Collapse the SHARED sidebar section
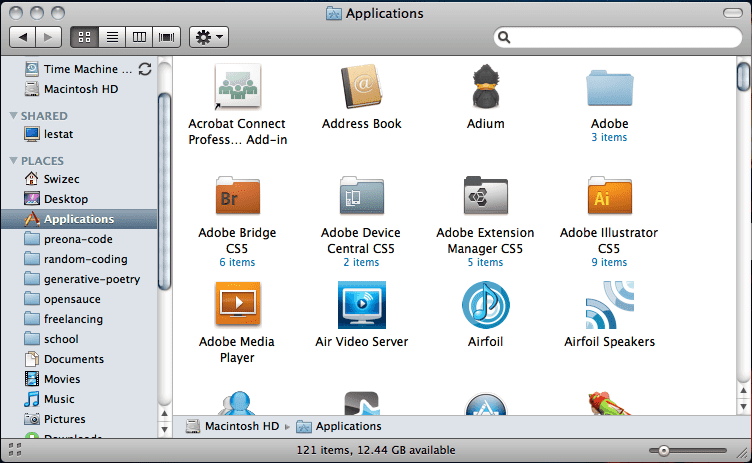Screen dimensions: 752x463 pyautogui.click(x=13, y=116)
